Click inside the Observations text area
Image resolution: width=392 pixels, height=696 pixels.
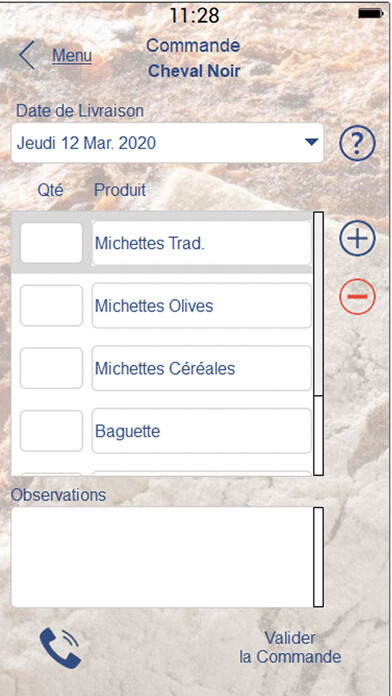tap(162, 557)
